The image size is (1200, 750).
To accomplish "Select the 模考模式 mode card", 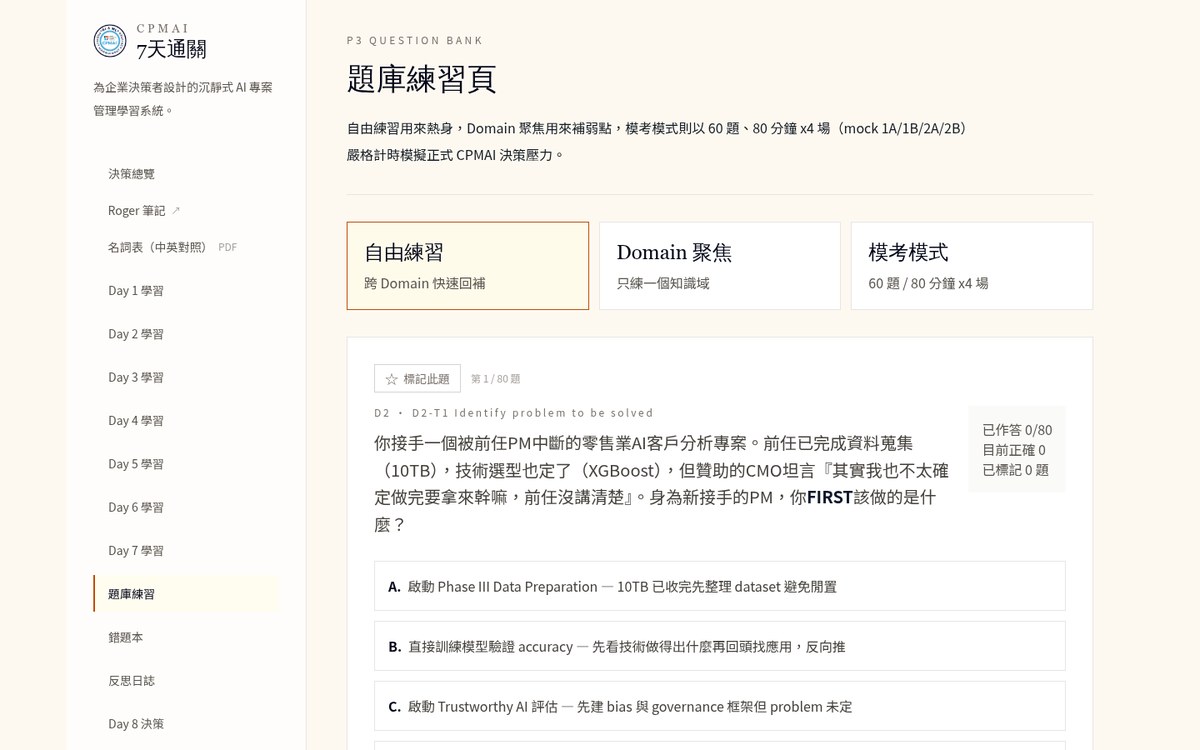I will click(972, 266).
